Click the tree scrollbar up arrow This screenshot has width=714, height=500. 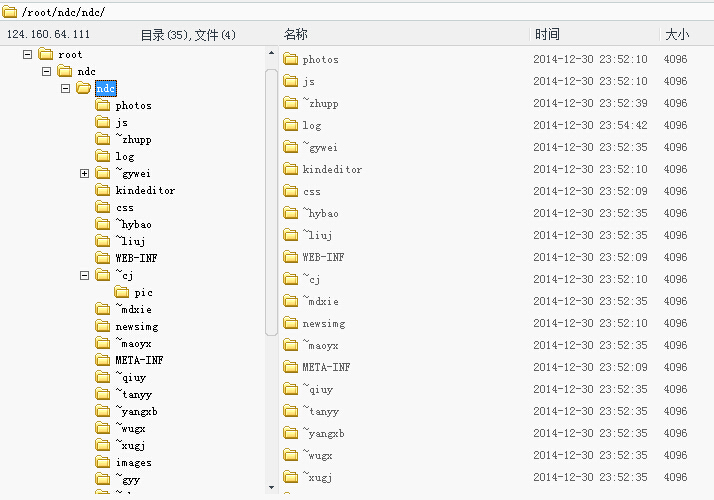click(x=271, y=53)
